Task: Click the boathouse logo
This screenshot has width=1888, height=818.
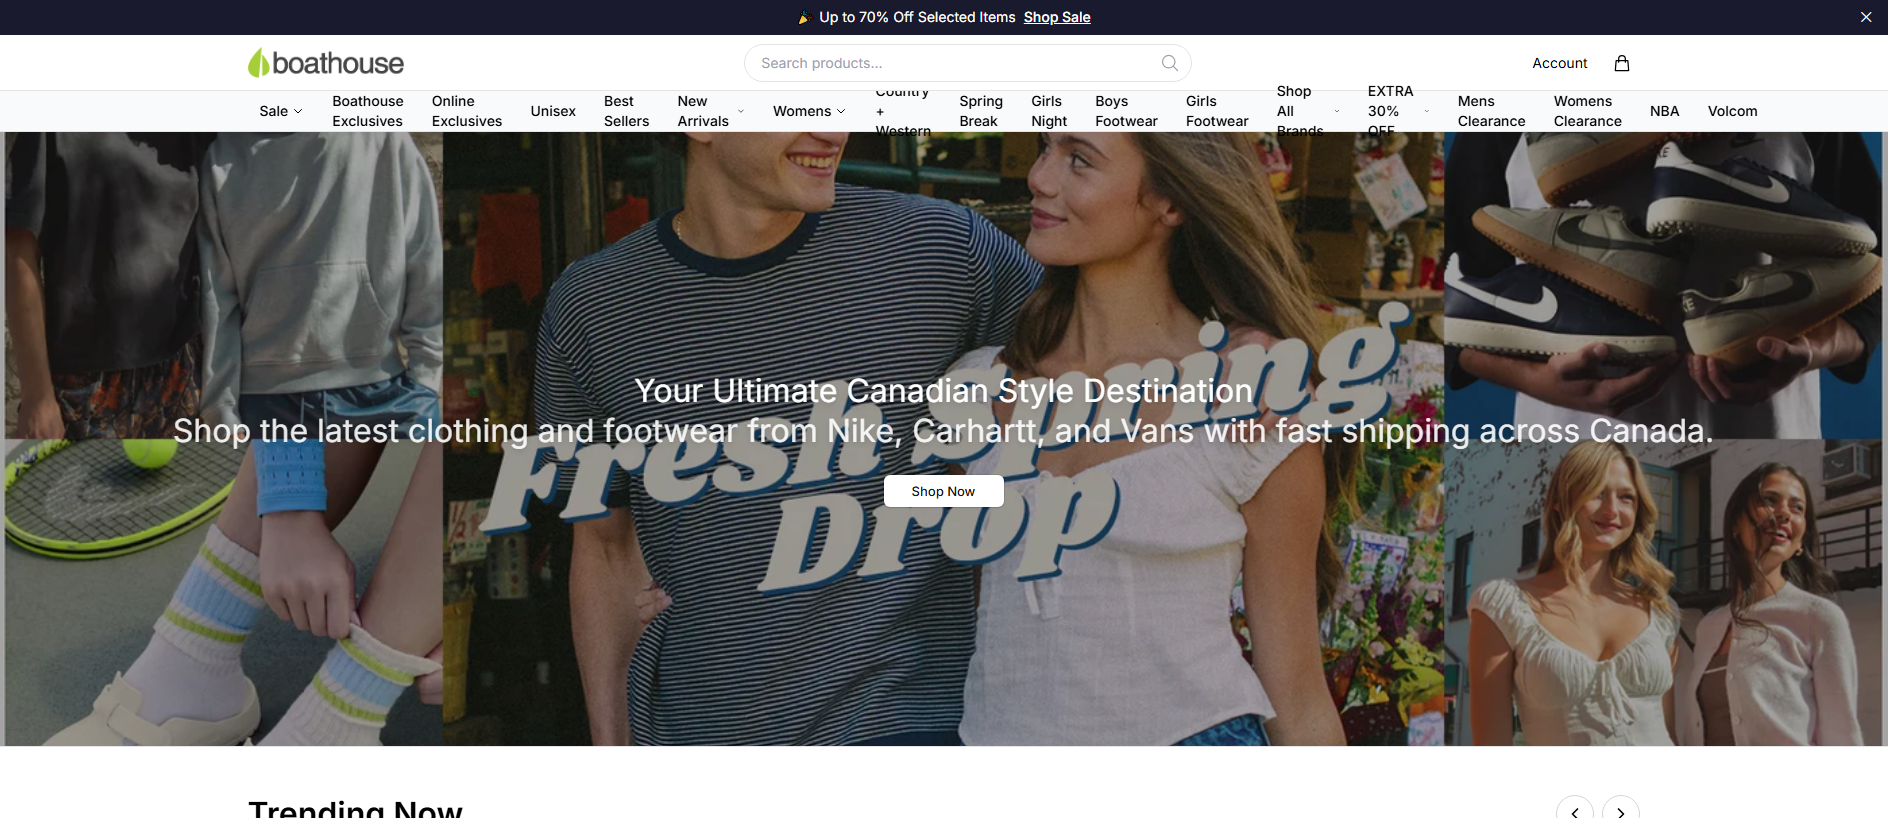Action: (326, 63)
